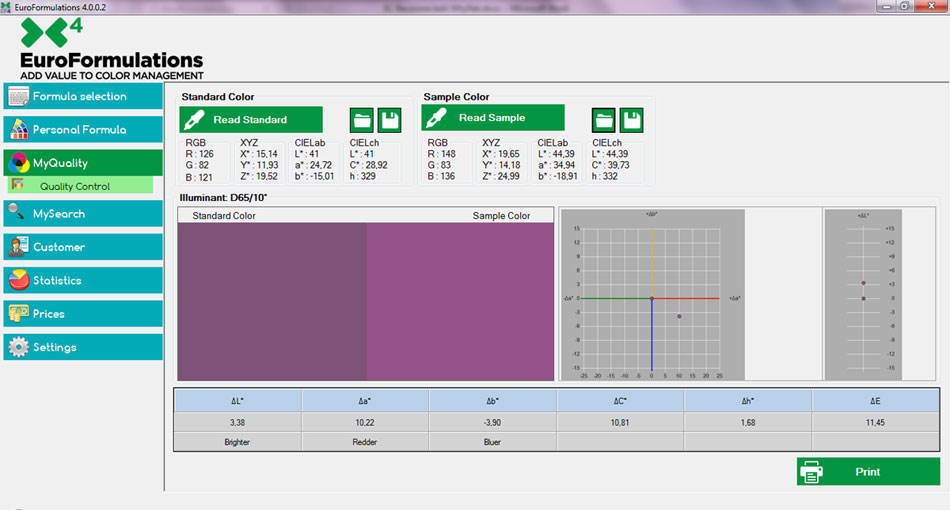
Task: Click standard C* : 28,92 value
Action: coord(368,165)
